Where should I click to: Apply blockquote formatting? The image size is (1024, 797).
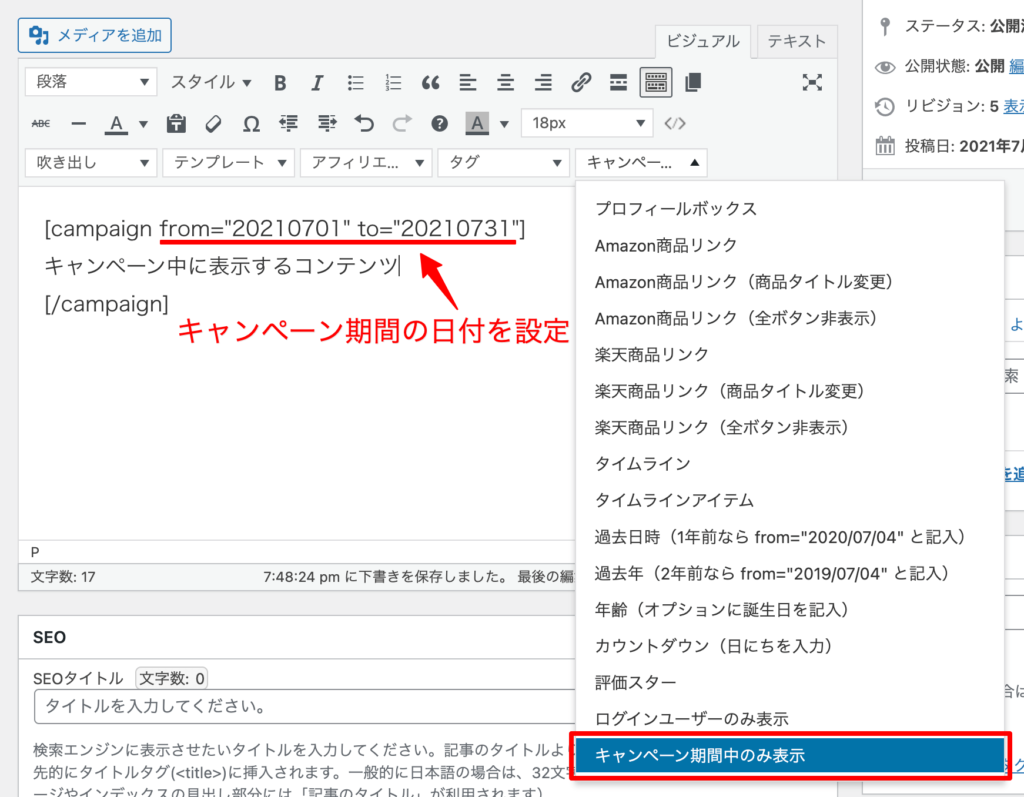coord(430,83)
